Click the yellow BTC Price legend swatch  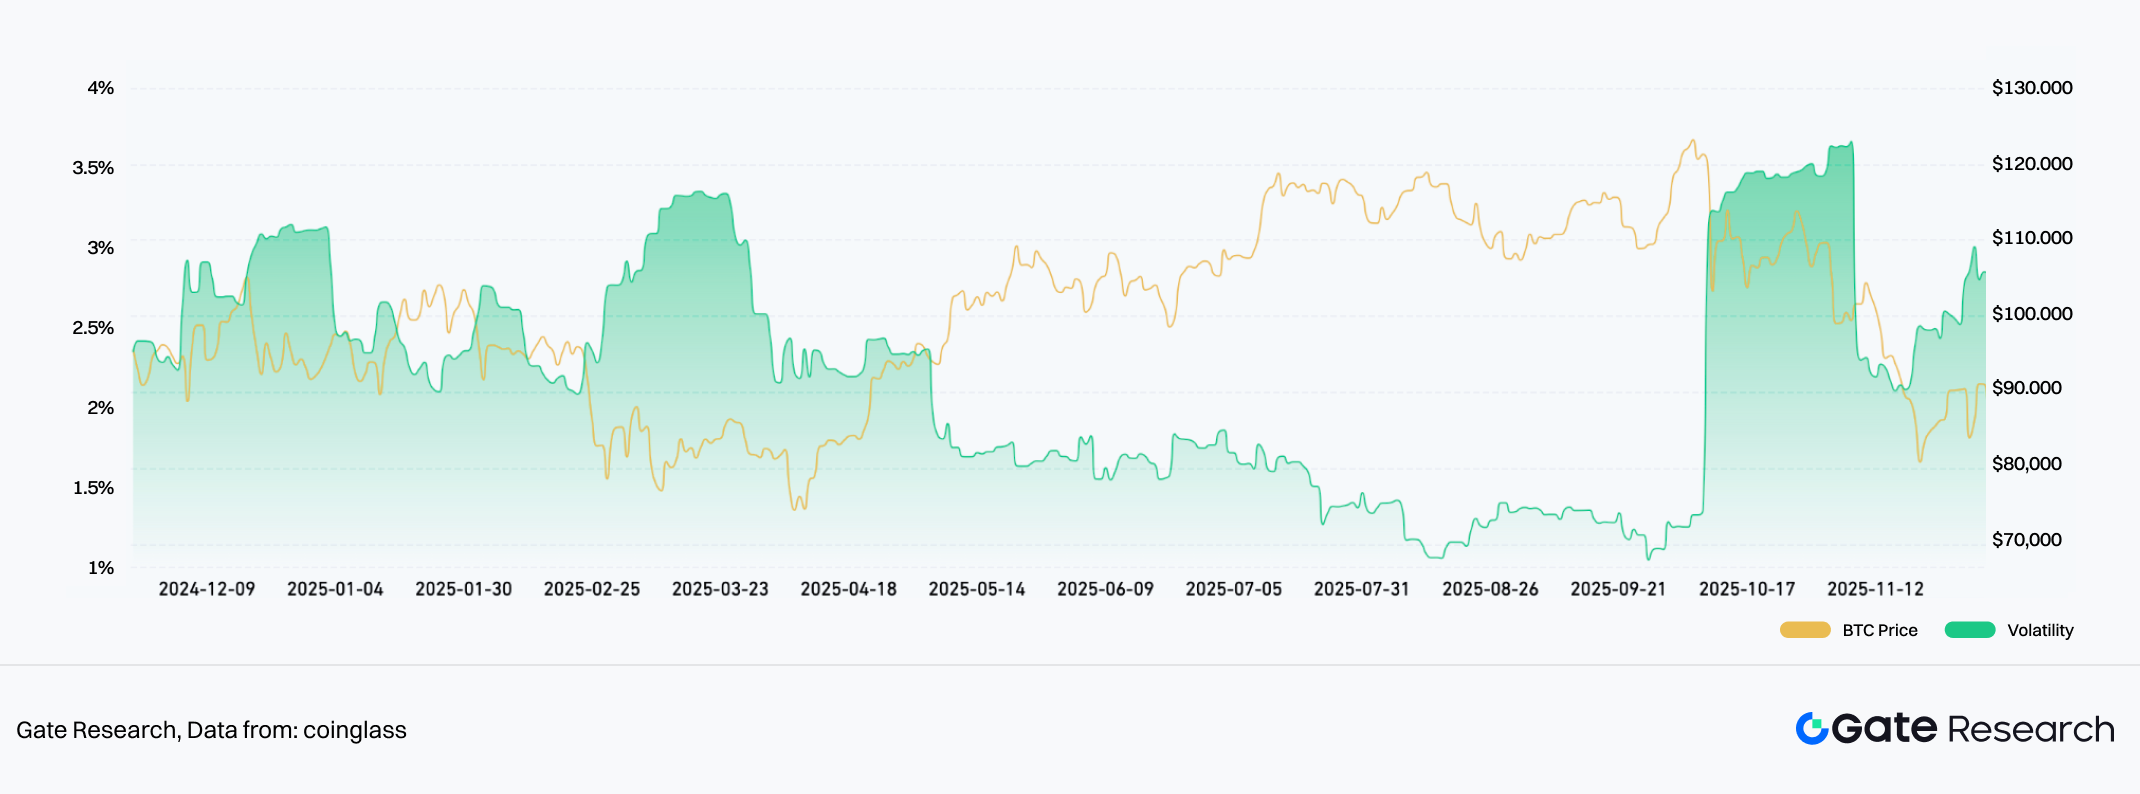click(x=1805, y=630)
